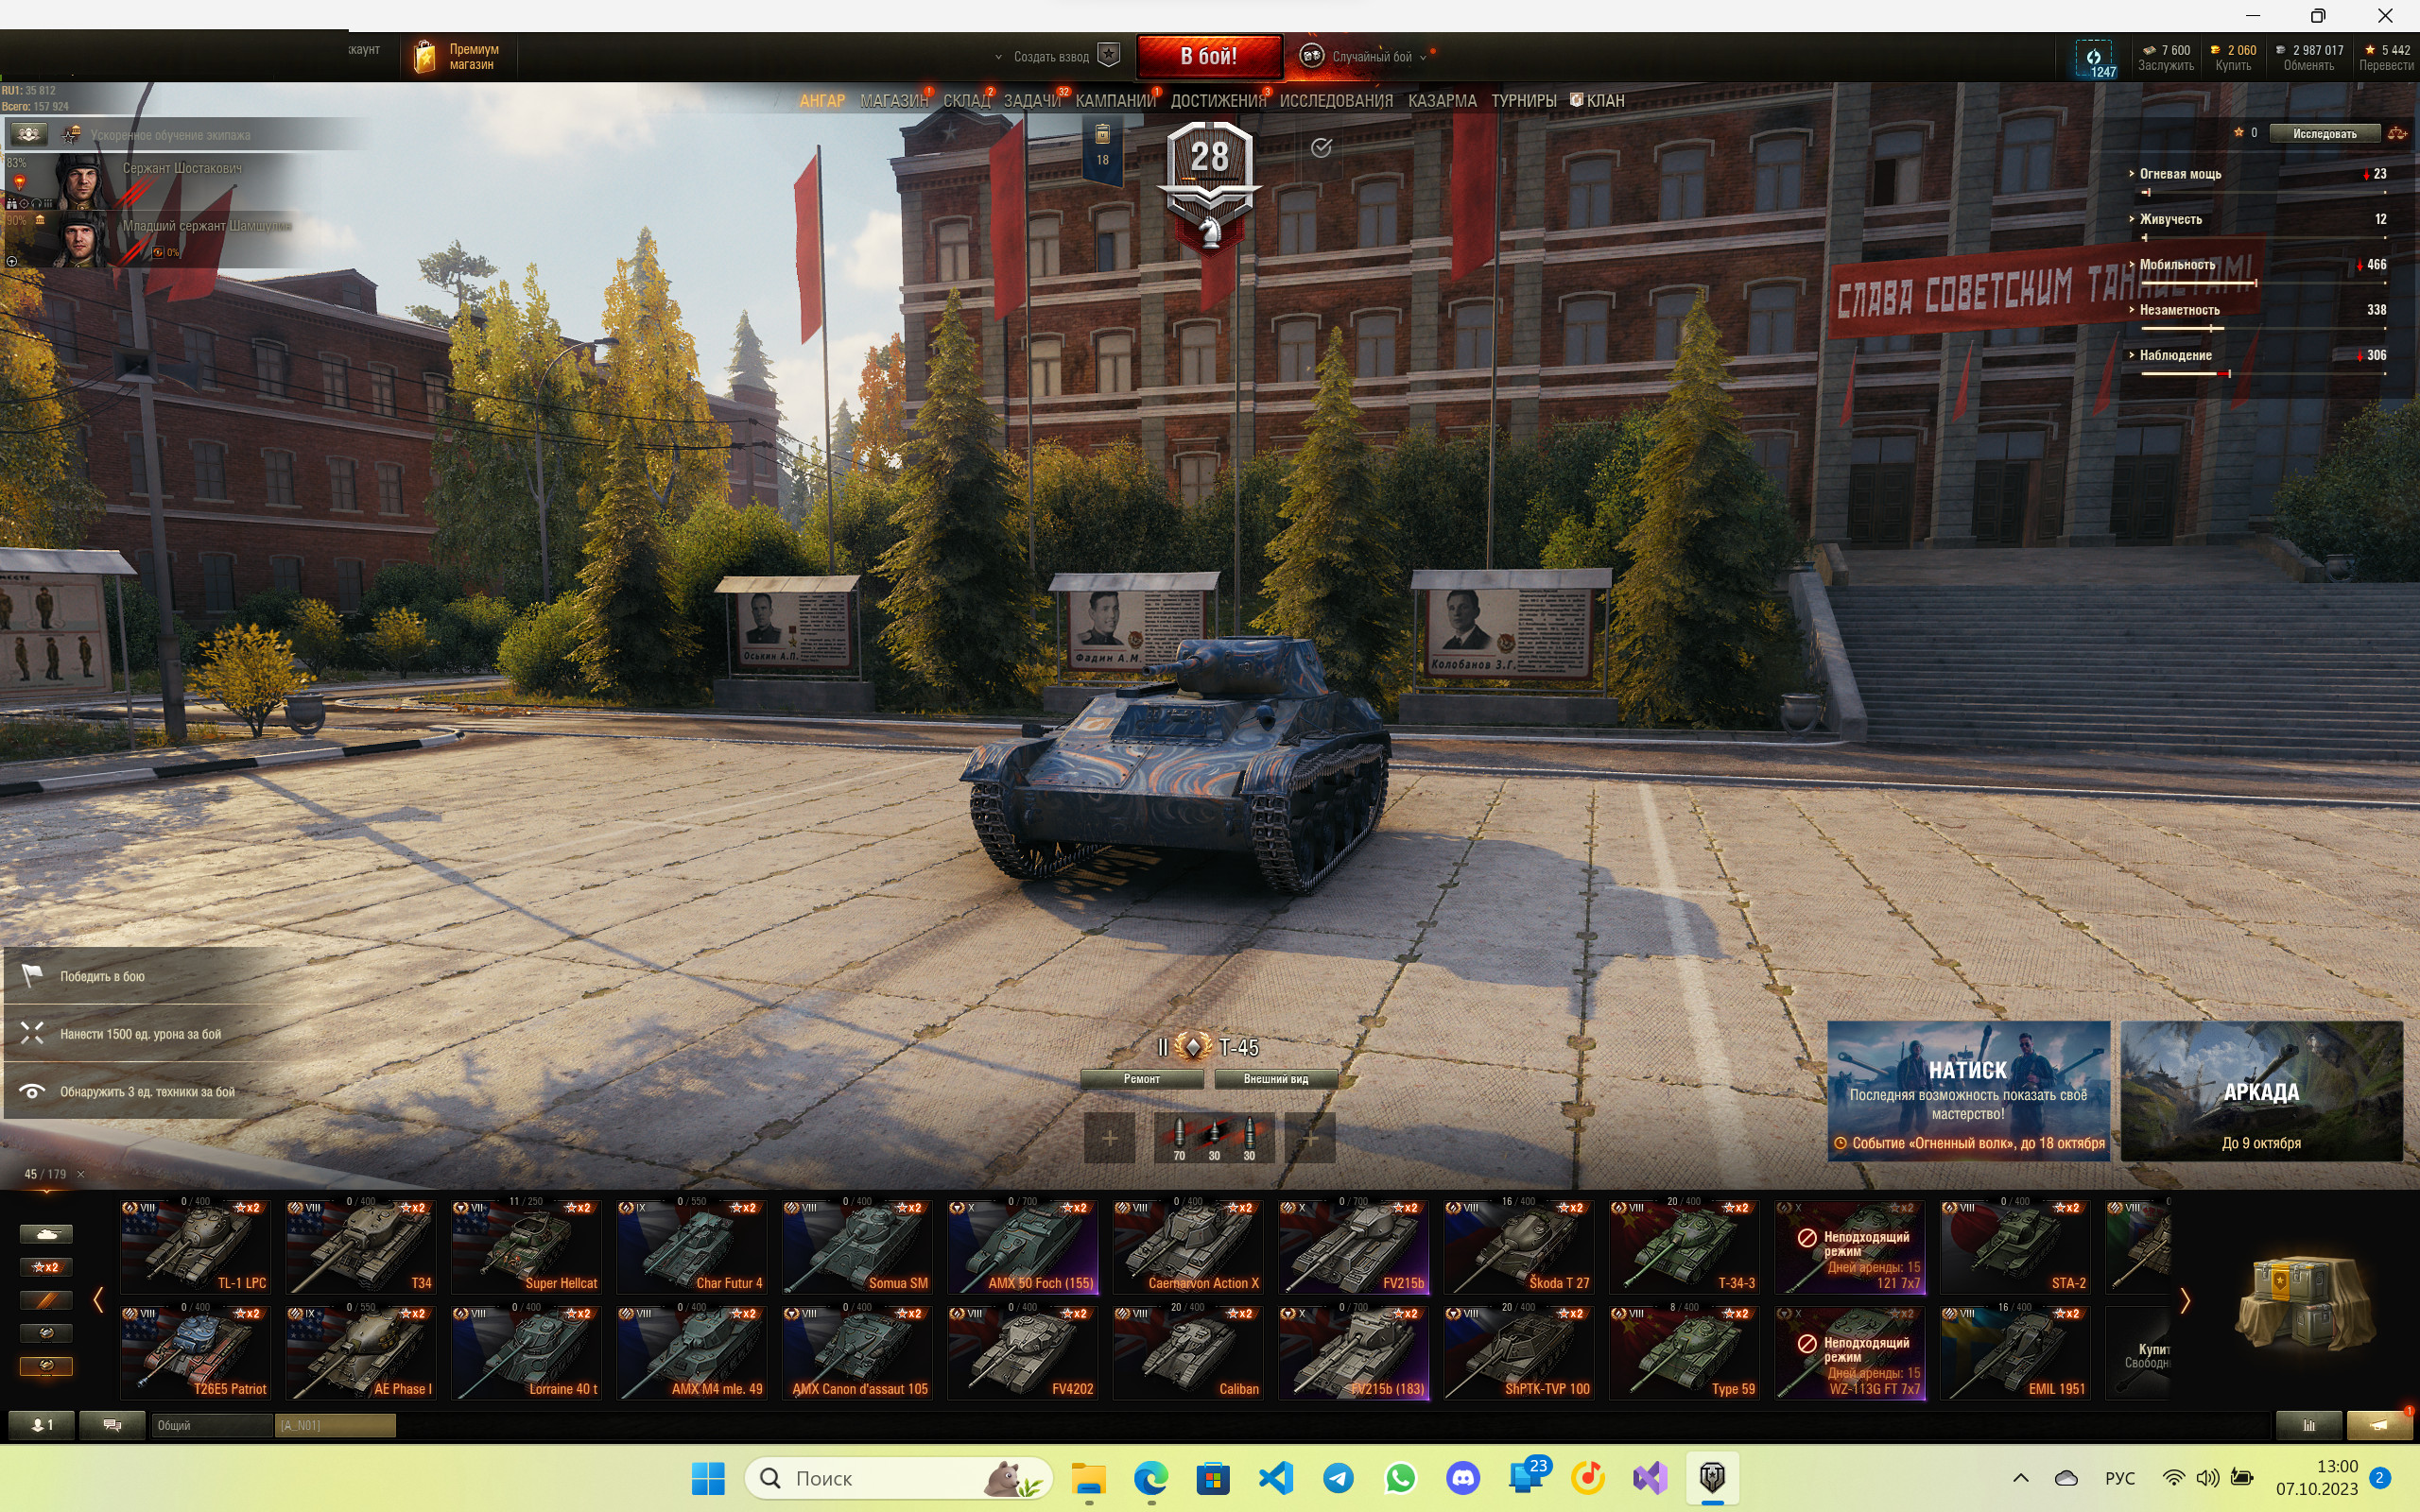Click the notifications icon with red dot

coord(2379,1425)
